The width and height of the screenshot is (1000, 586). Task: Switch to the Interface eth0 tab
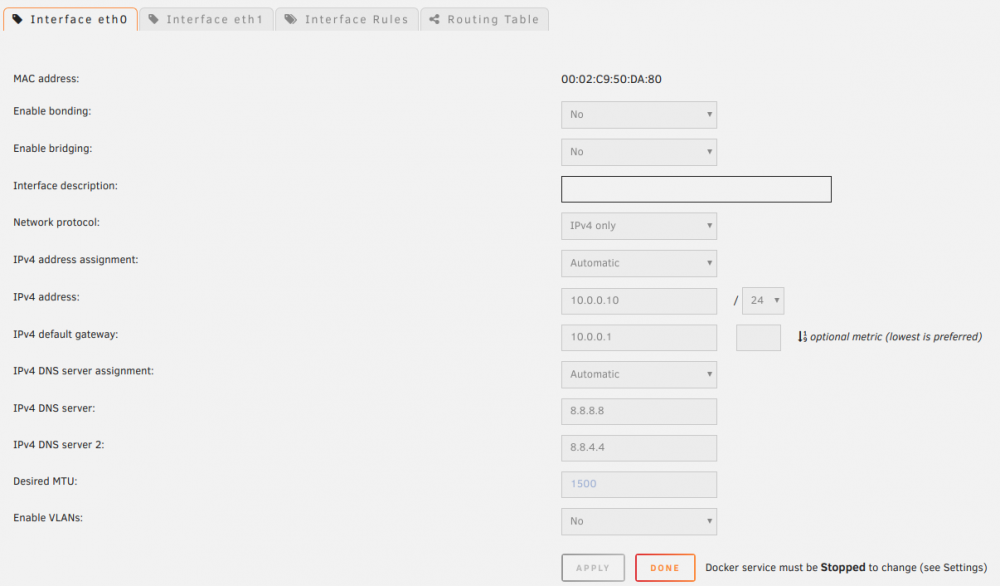[x=70, y=19]
